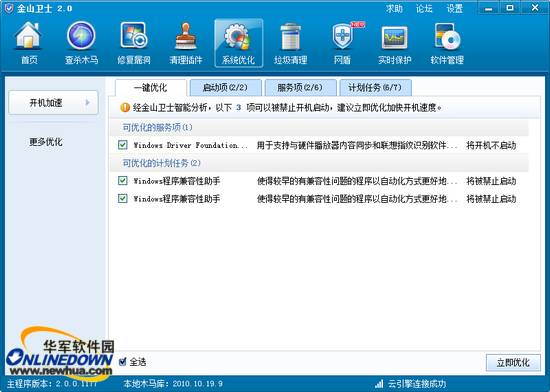Uncheck first Windows程序兼容性助手 task checkbox
This screenshot has height=392, width=550.
tap(122, 181)
